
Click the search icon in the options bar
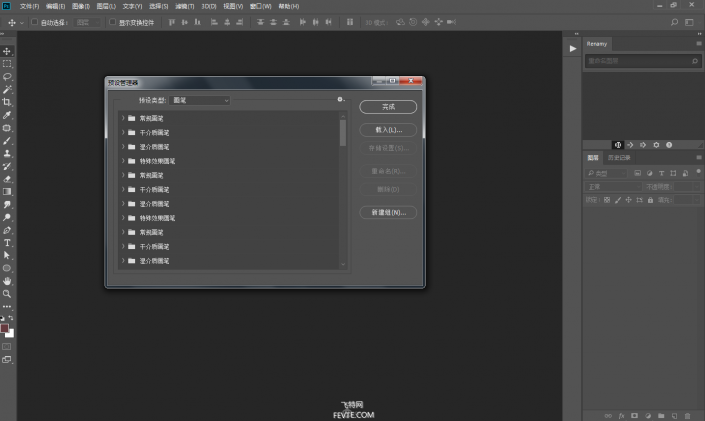click(x=674, y=22)
